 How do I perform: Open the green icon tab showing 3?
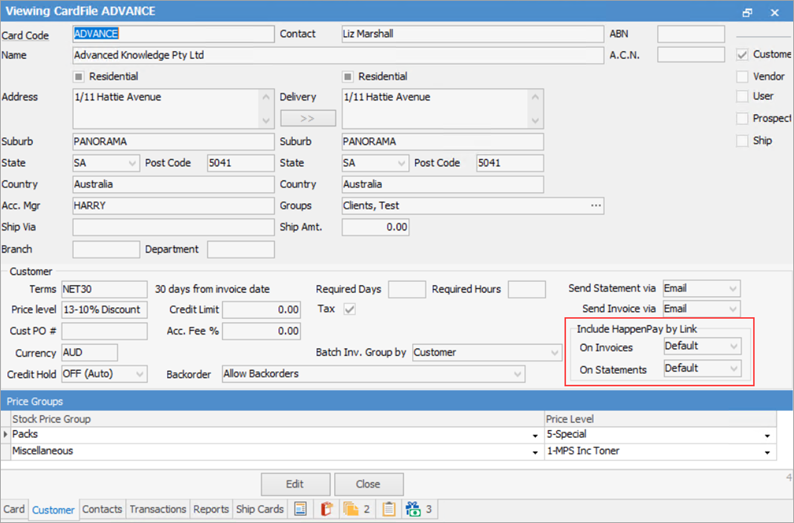[419, 509]
